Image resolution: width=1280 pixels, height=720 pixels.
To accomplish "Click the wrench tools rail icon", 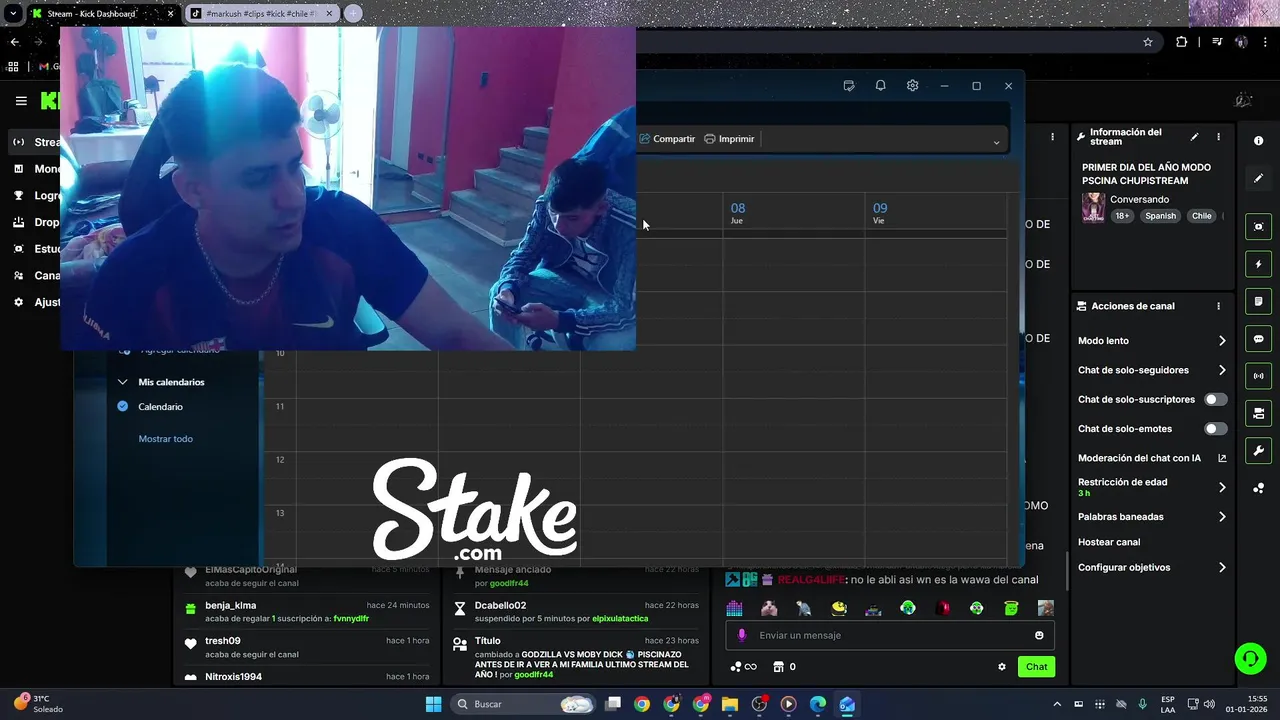I will point(1258,451).
